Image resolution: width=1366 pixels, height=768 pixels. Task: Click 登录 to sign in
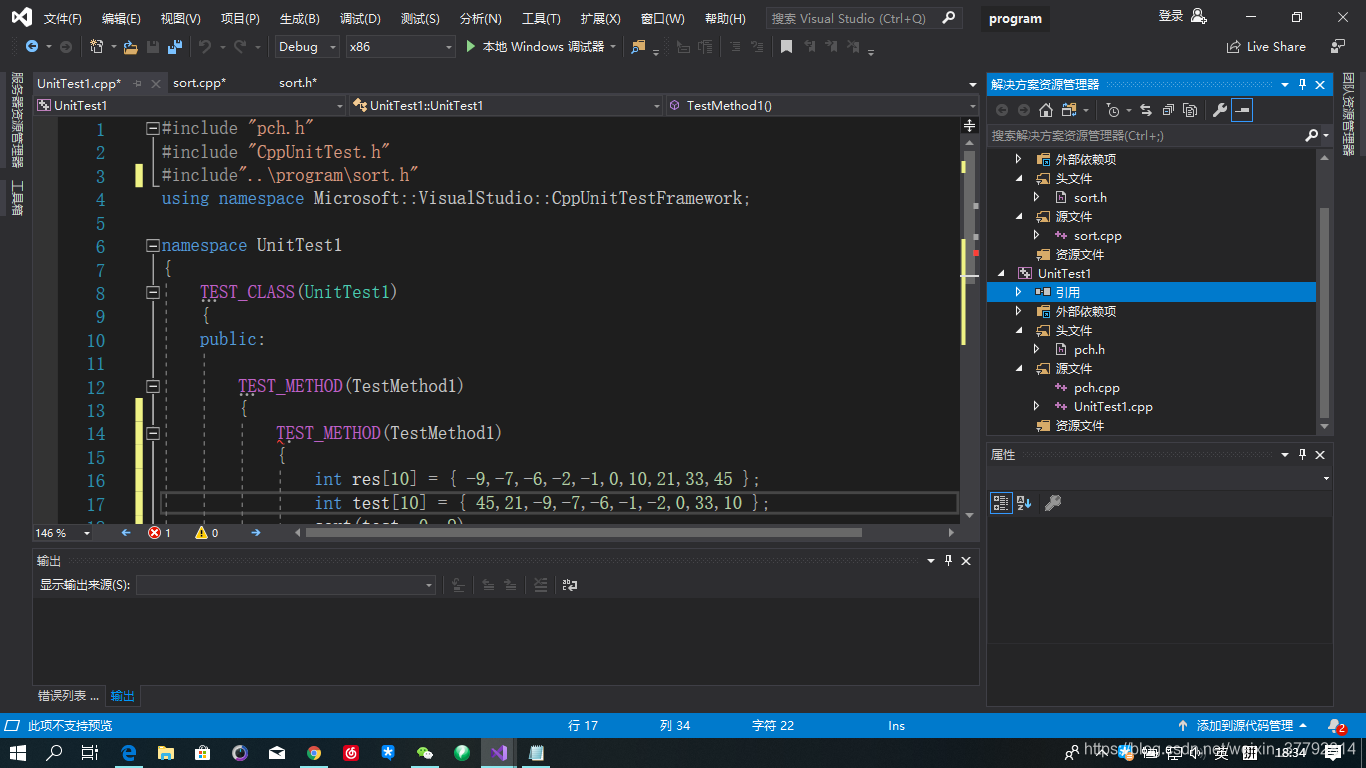coord(1171,16)
